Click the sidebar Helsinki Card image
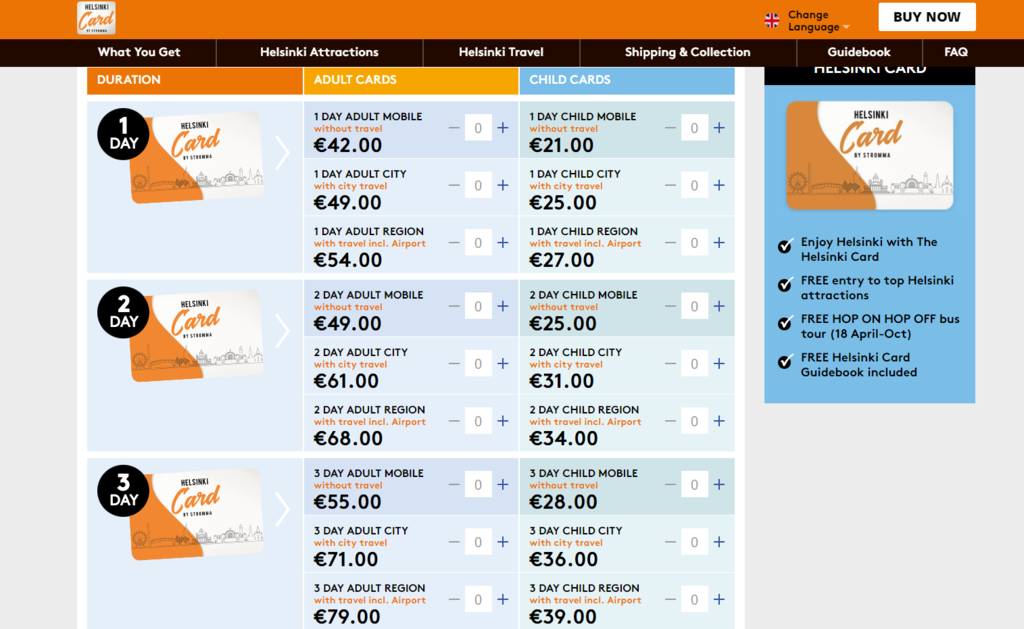Image resolution: width=1024 pixels, height=629 pixels. point(870,155)
